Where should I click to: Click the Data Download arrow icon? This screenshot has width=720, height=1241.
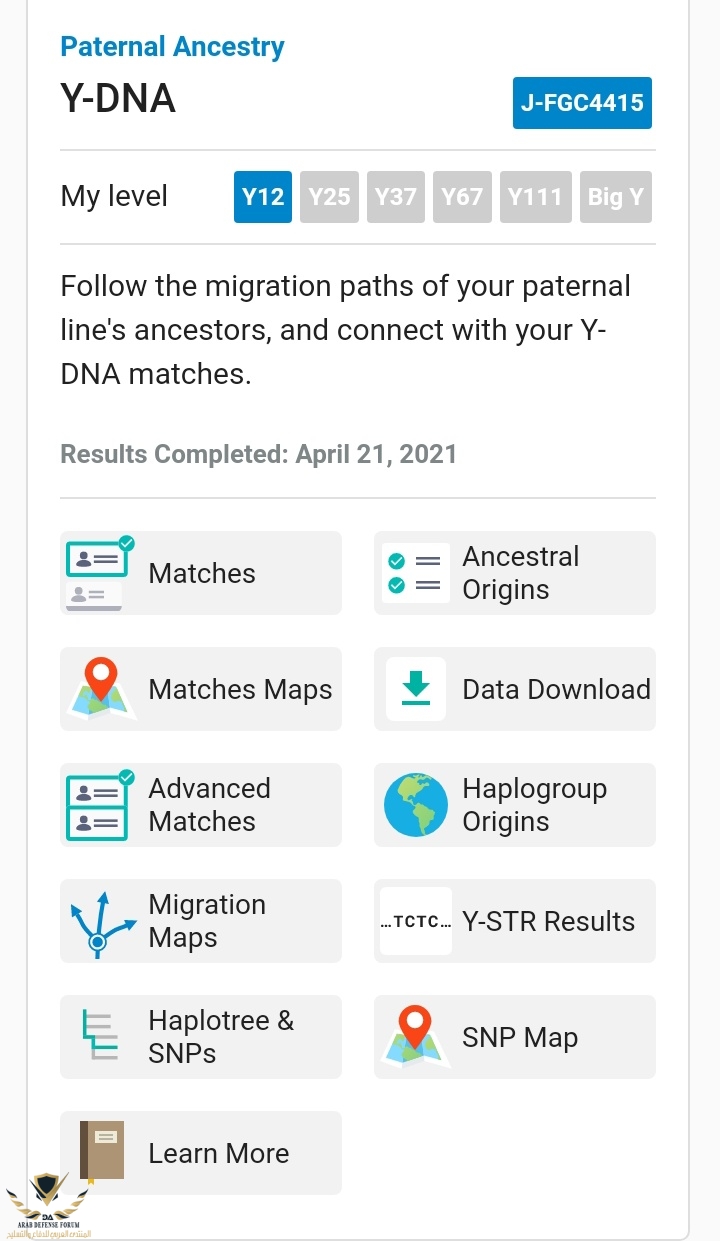pyautogui.click(x=415, y=689)
